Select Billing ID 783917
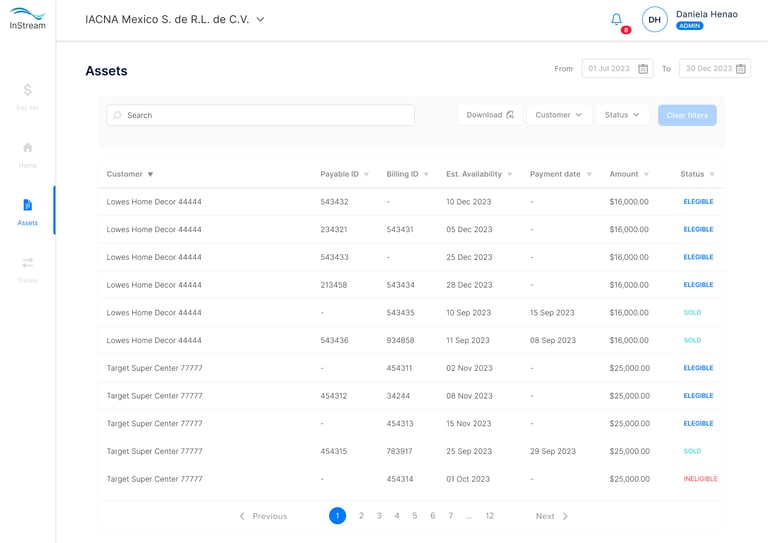The image size is (768, 543). point(399,451)
